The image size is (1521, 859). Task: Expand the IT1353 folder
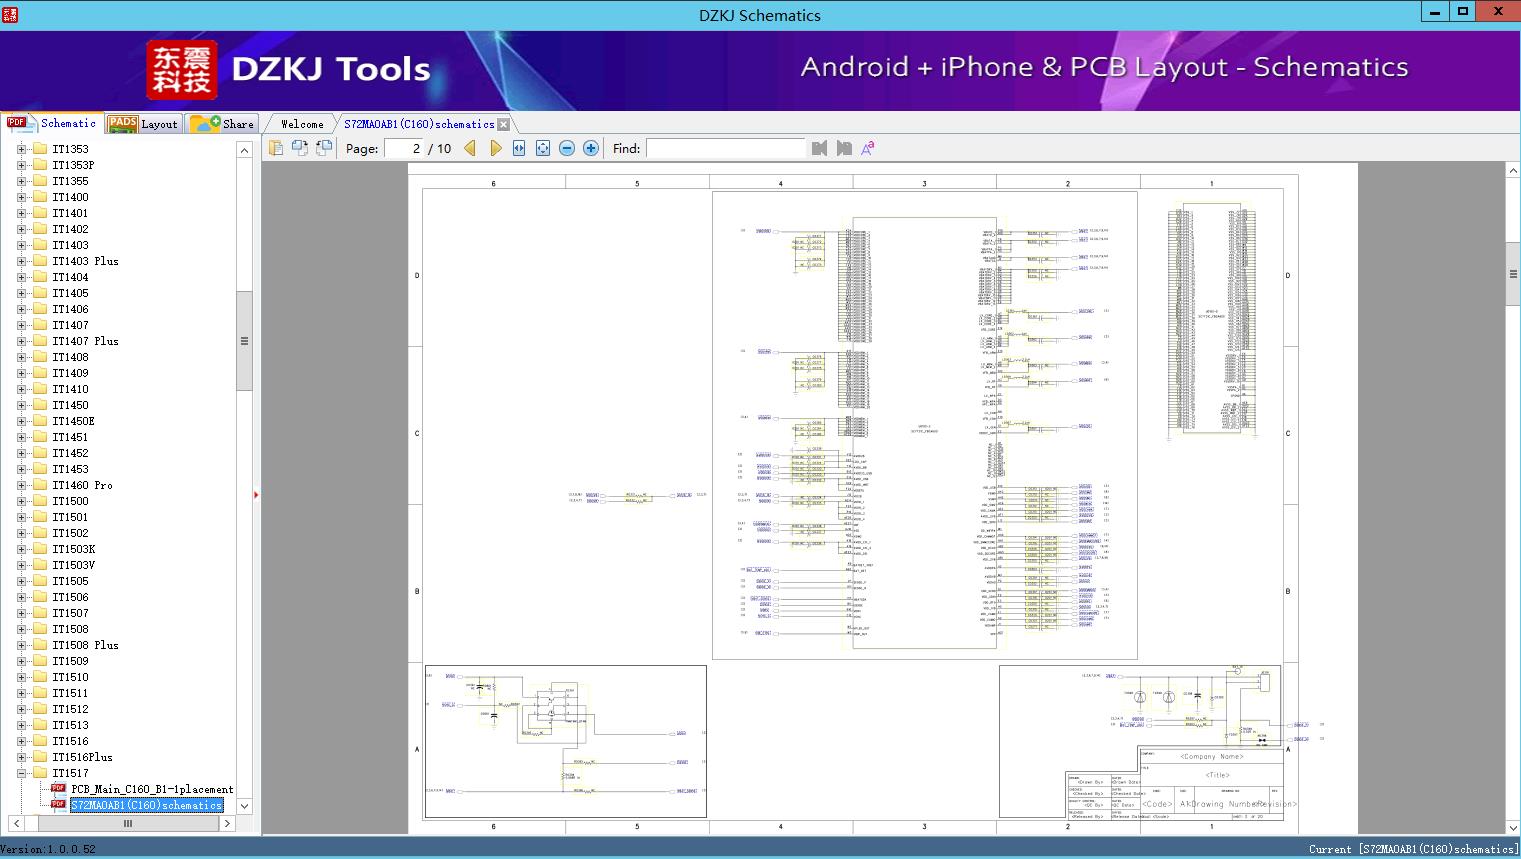(x=21, y=149)
